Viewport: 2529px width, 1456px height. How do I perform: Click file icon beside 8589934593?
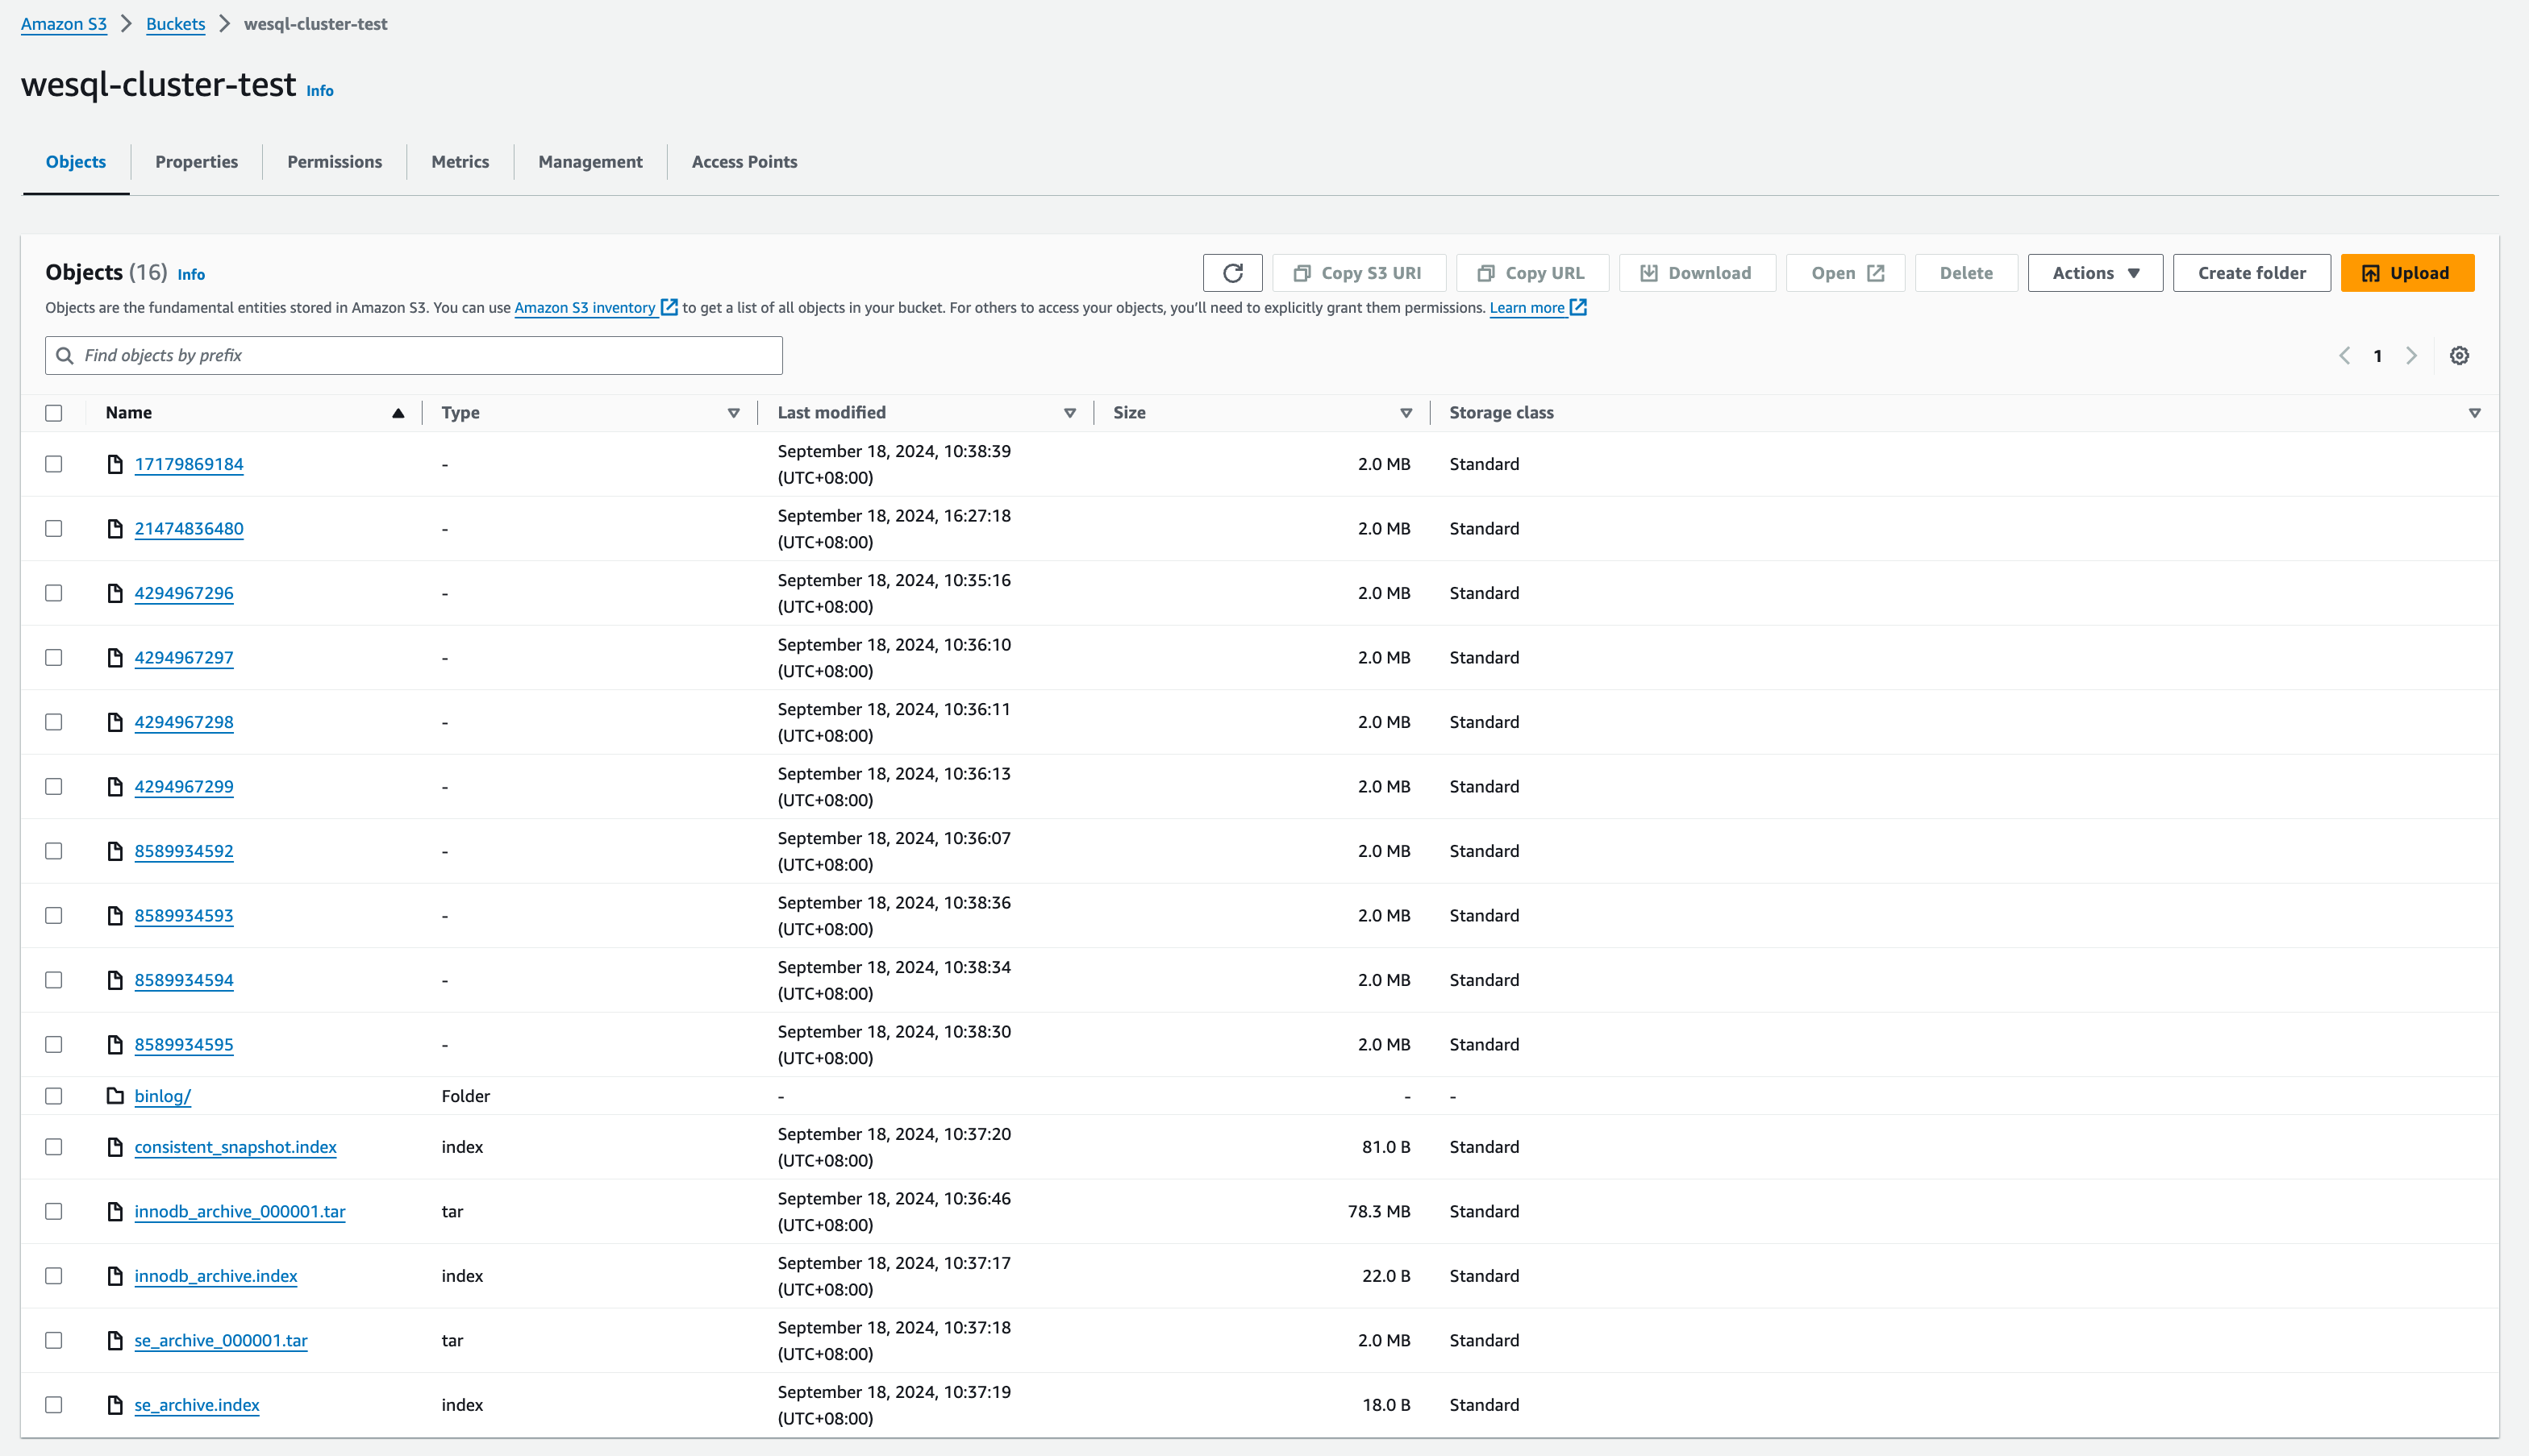tap(115, 916)
